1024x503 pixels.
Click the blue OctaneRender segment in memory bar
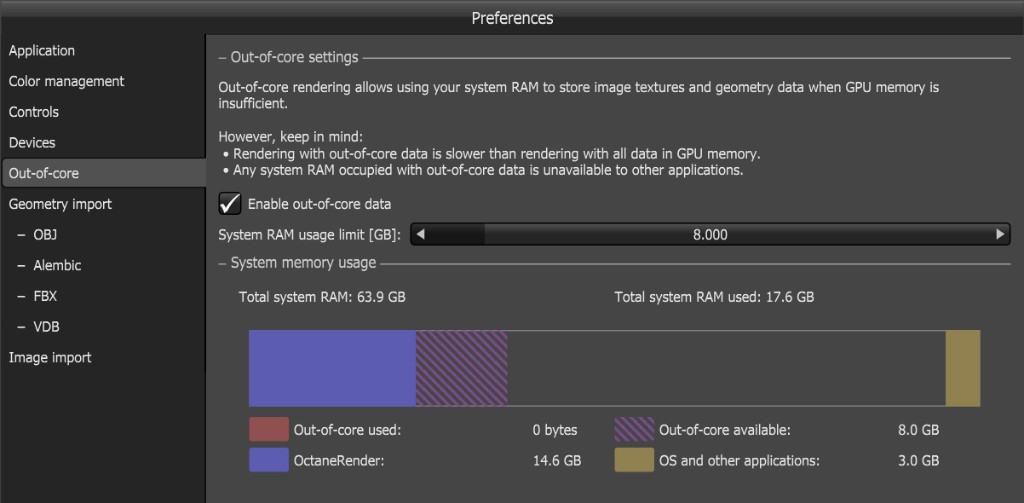point(332,369)
